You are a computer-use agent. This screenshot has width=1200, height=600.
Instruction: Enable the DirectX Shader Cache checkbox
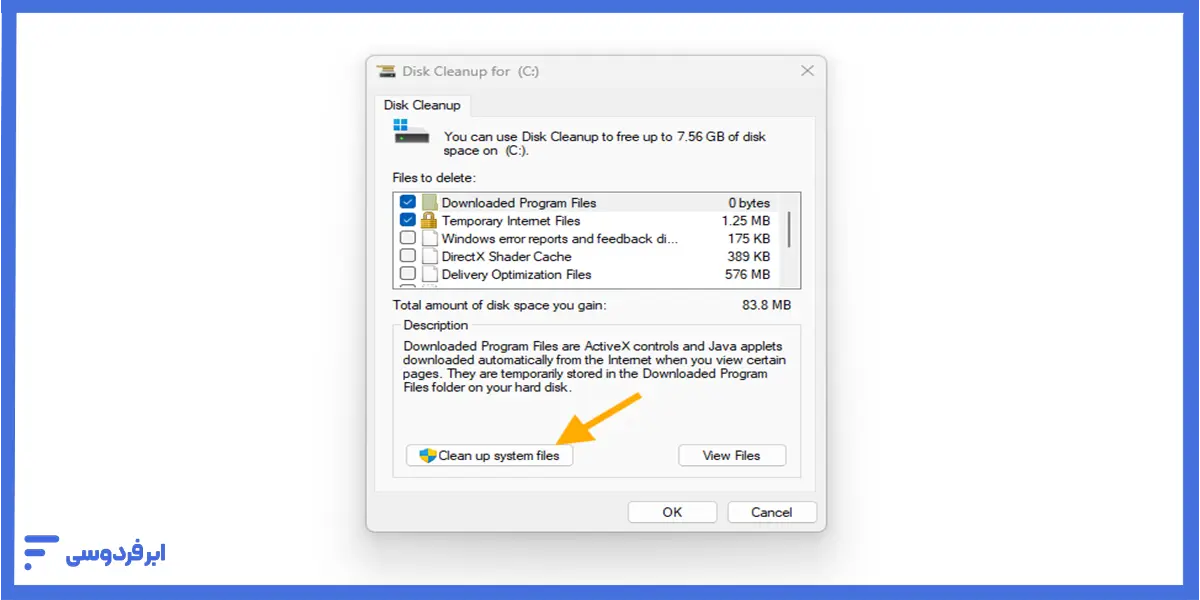[x=408, y=256]
